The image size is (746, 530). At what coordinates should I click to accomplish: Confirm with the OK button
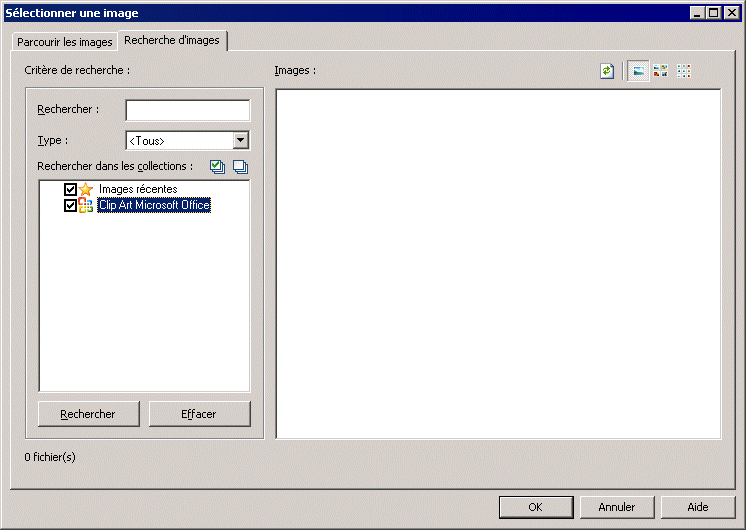tap(536, 507)
